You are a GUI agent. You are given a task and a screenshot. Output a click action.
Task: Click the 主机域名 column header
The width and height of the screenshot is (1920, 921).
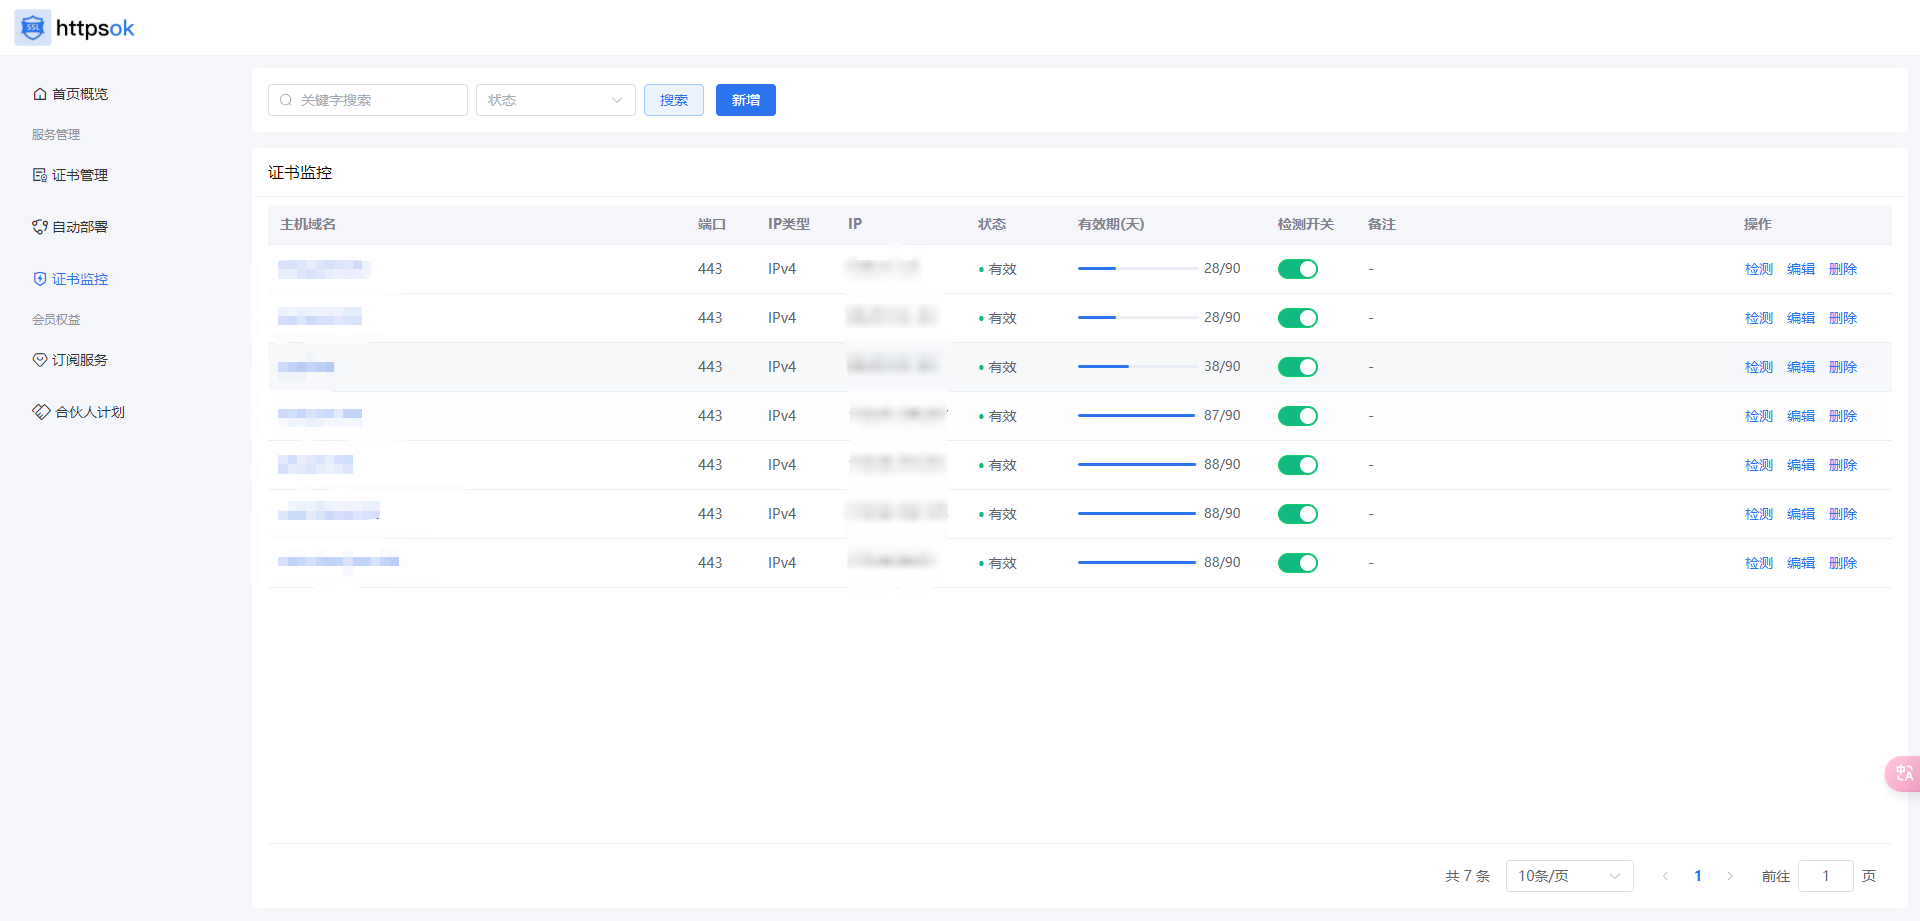[308, 224]
